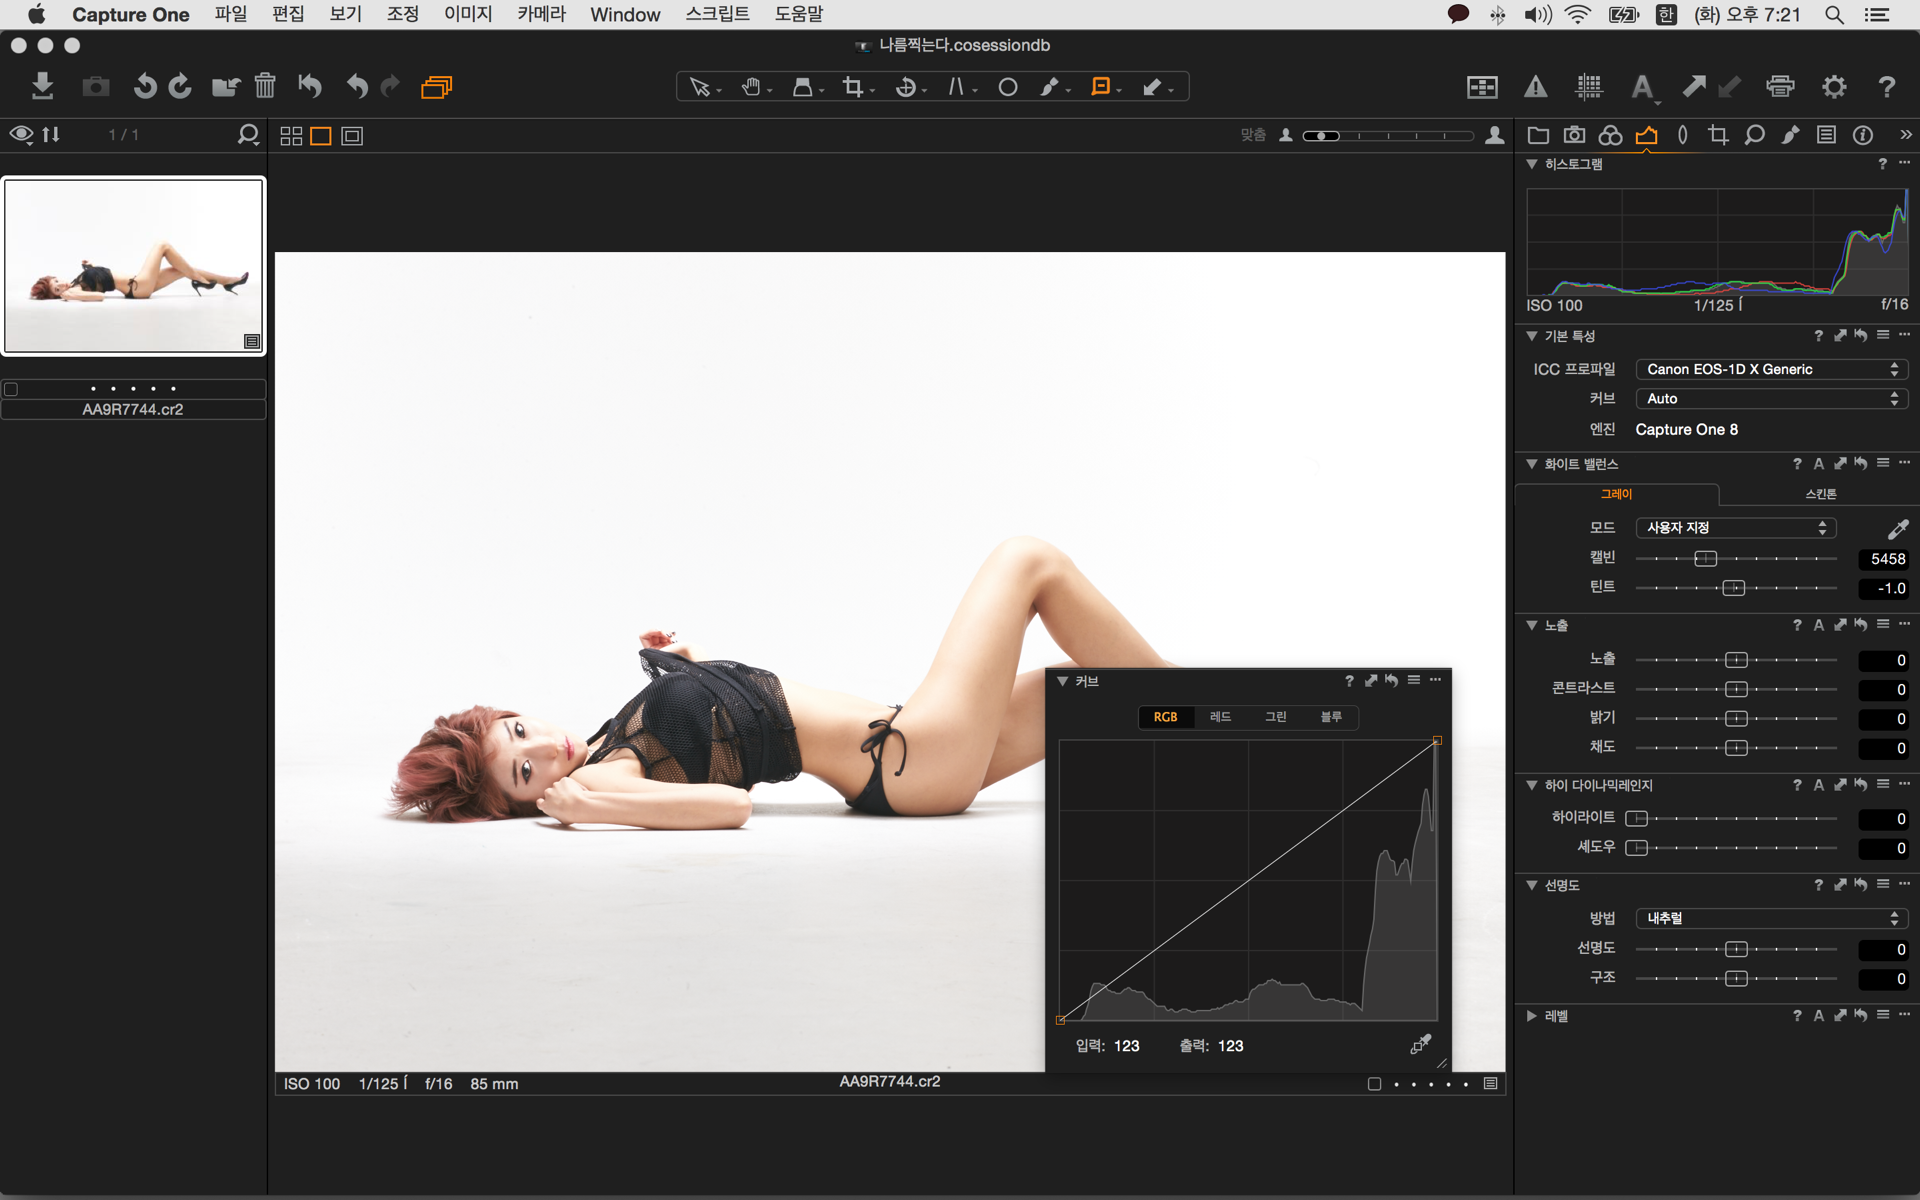Click the curve point picker icon
Viewport: 1920px width, 1200px height.
[1420, 1045]
